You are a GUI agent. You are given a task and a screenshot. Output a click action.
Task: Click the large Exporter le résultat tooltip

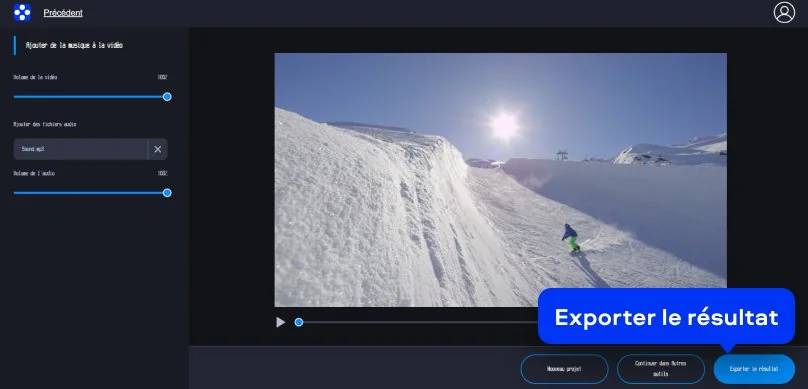666,316
